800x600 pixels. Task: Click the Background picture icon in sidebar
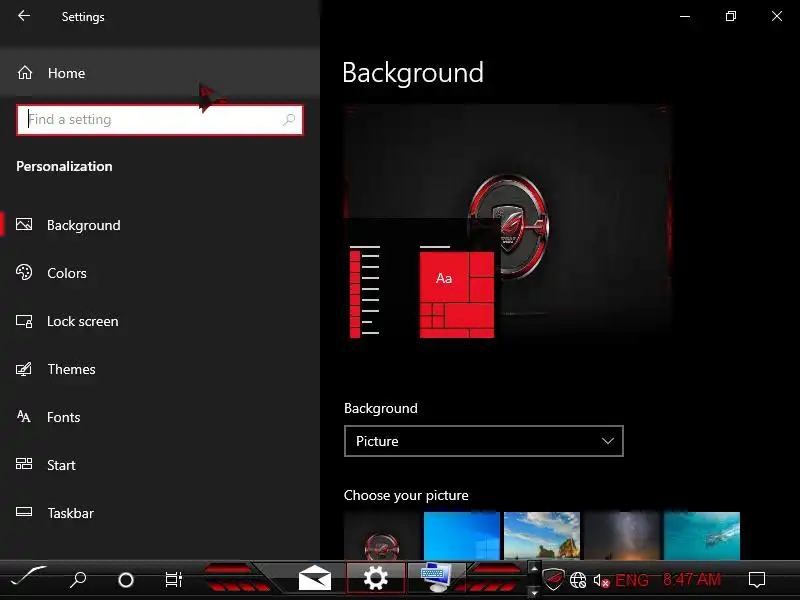[24, 224]
